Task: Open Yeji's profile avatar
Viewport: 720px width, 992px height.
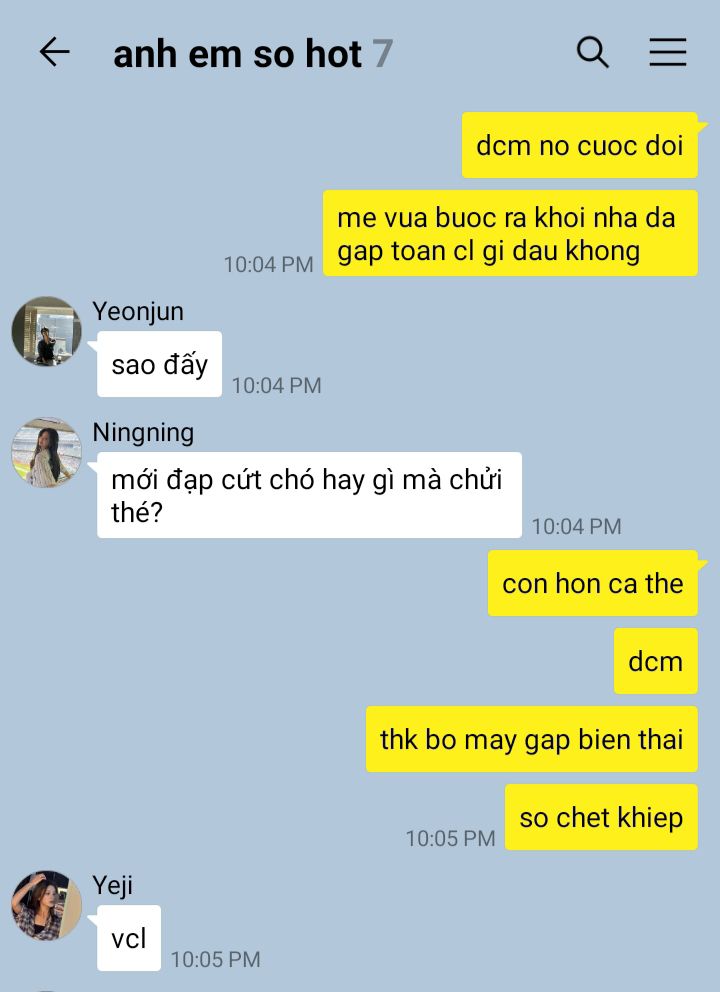Action: pos(46,905)
